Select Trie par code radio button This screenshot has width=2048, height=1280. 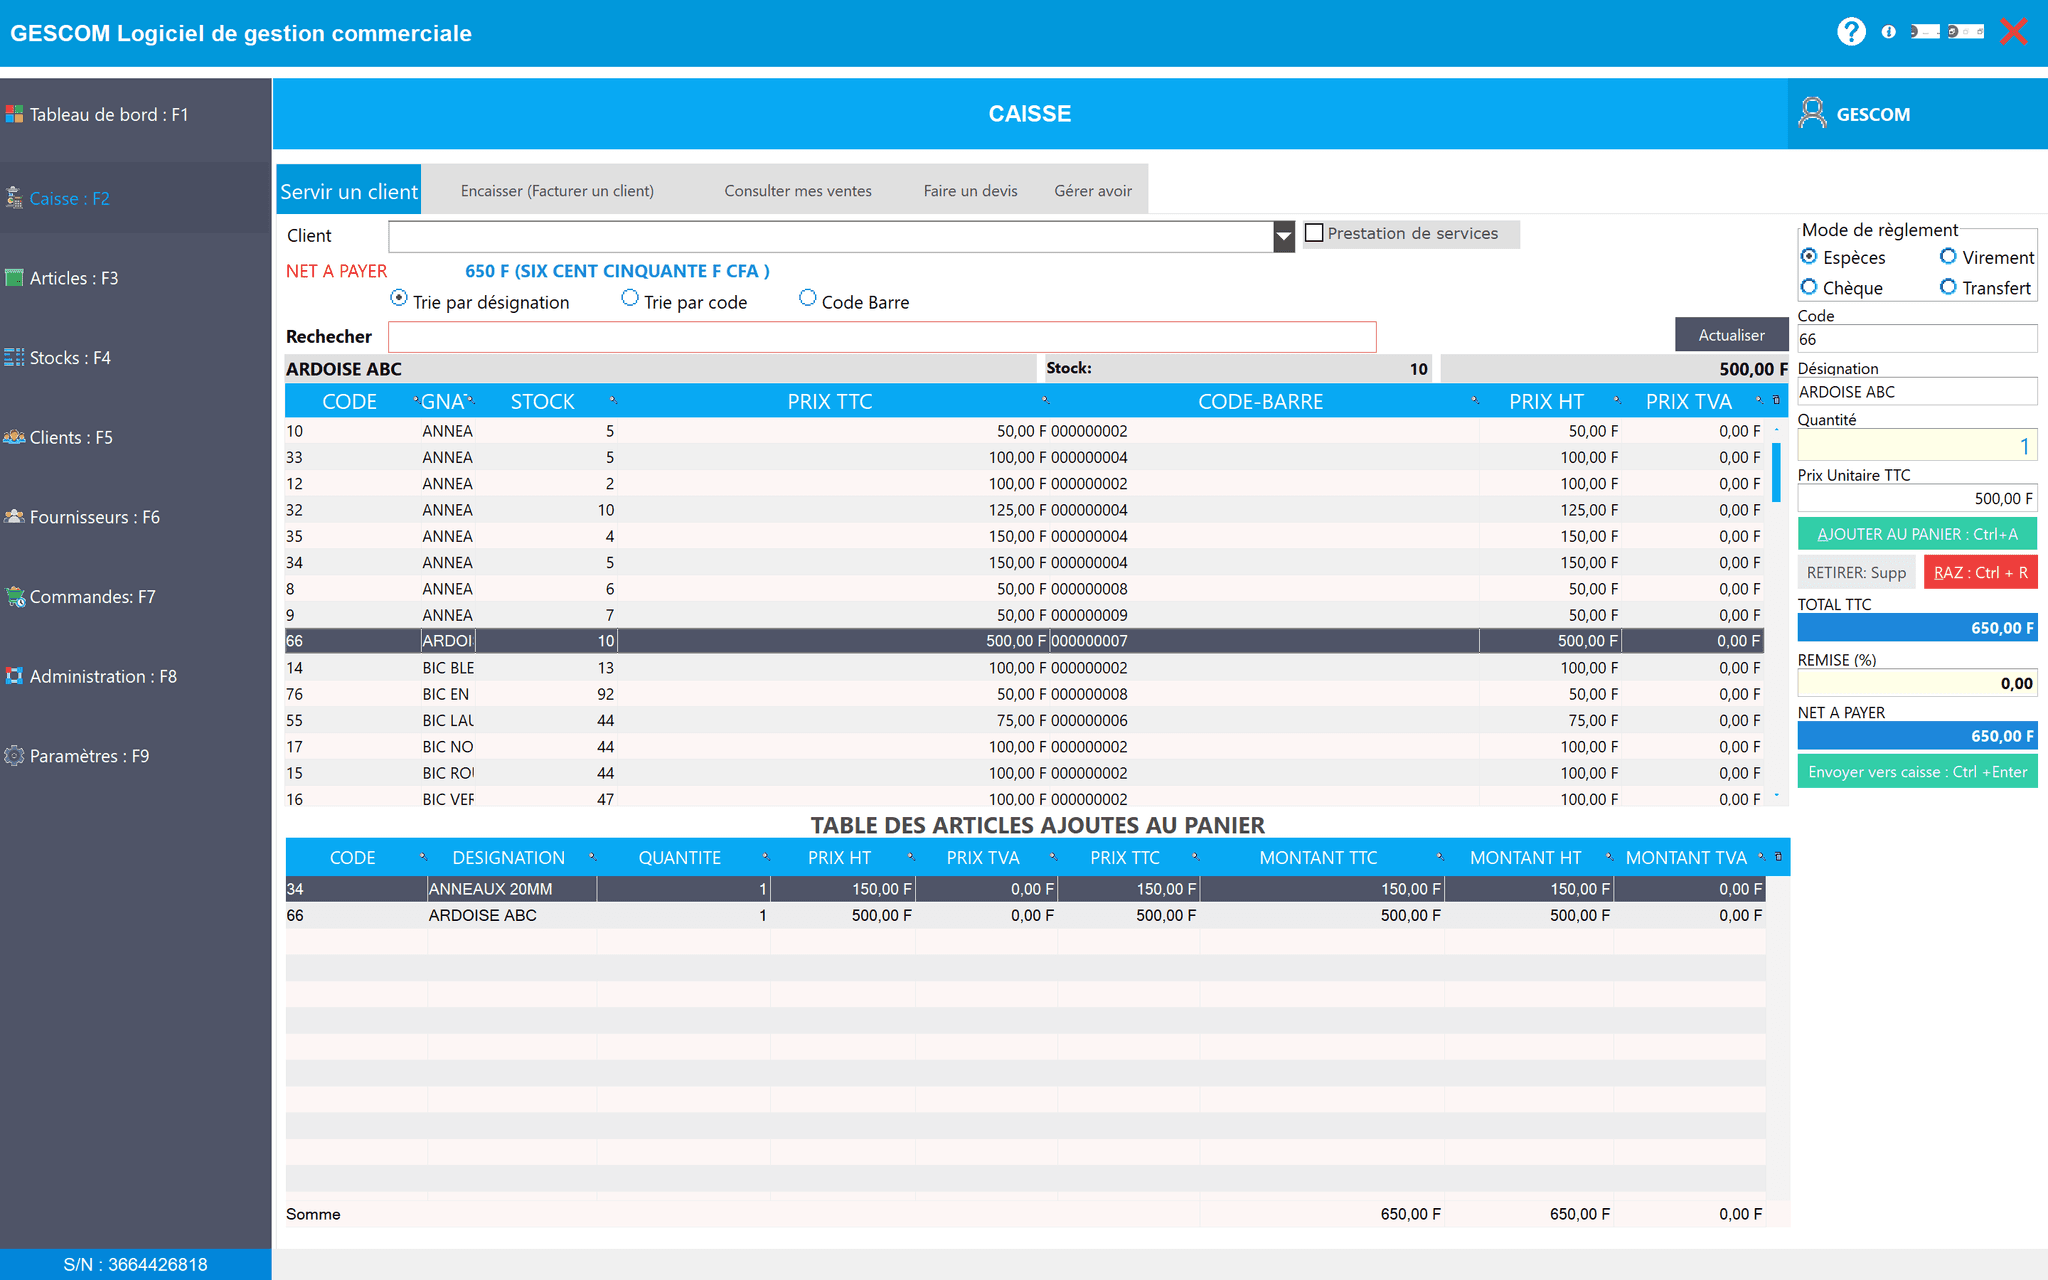click(630, 298)
